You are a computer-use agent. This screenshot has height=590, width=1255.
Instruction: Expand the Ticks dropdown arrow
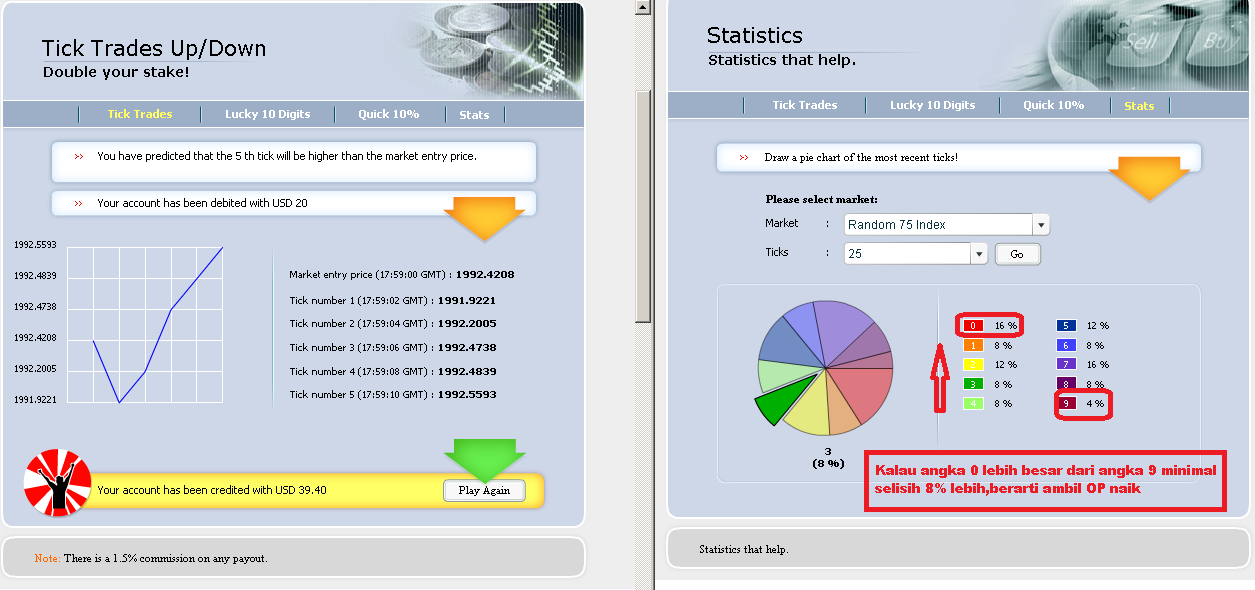[979, 254]
